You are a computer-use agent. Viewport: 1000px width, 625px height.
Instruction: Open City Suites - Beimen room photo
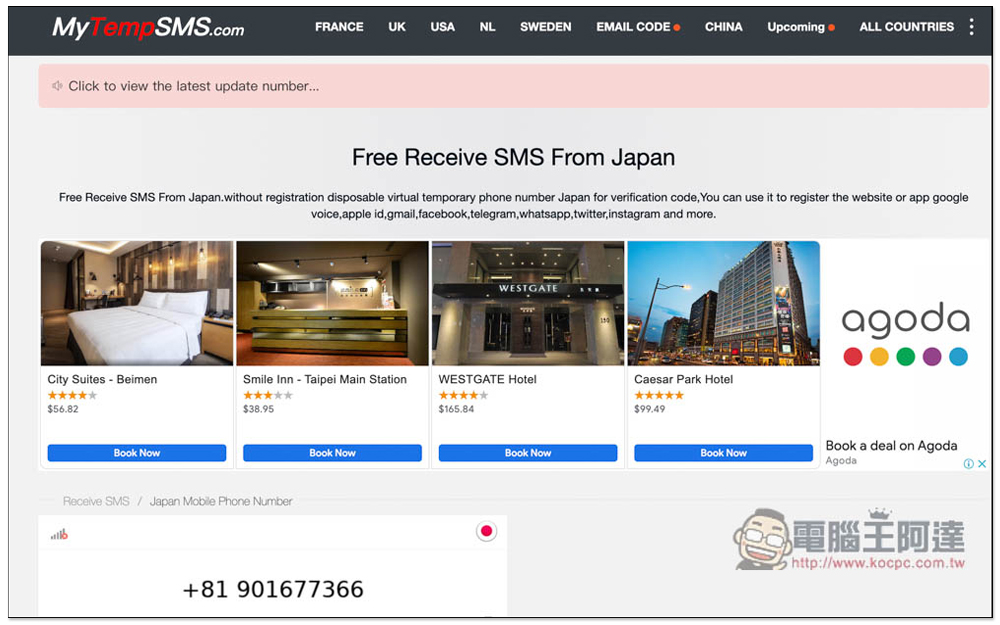pos(136,303)
